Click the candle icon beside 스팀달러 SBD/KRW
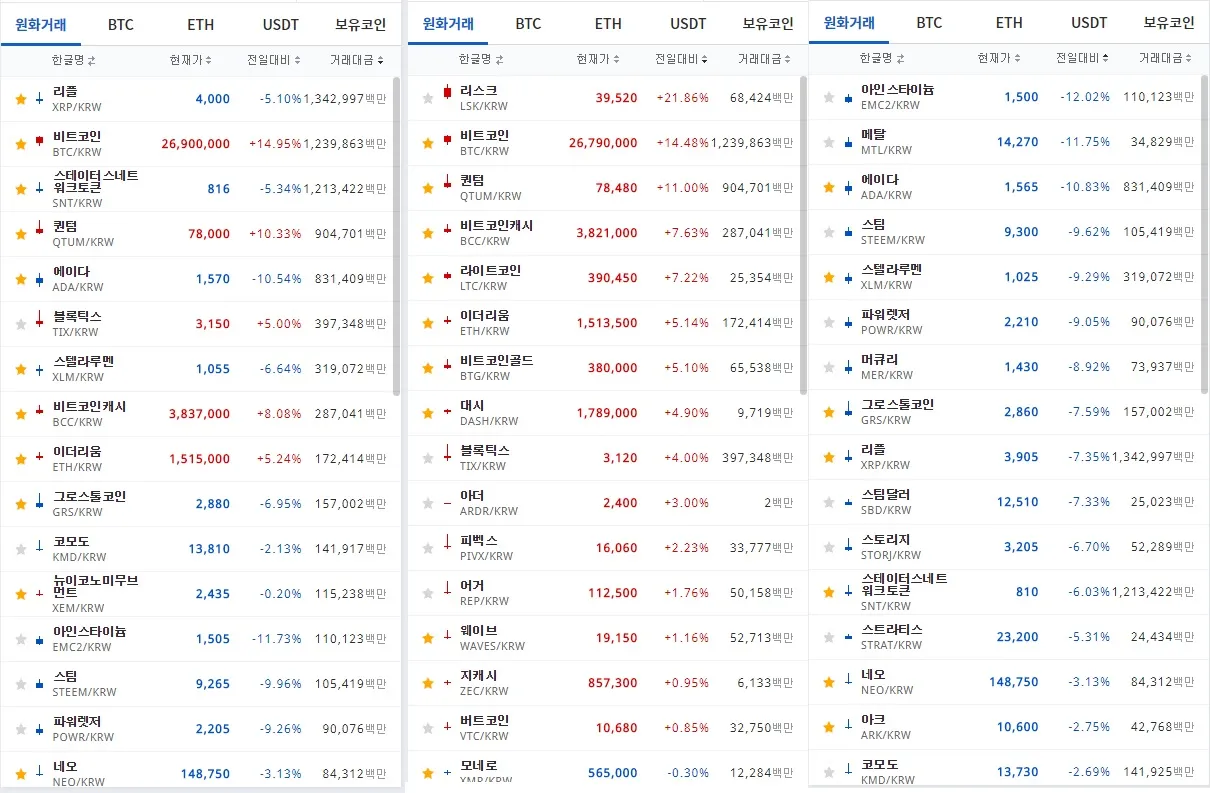The width and height of the screenshot is (1210, 793). (x=848, y=502)
